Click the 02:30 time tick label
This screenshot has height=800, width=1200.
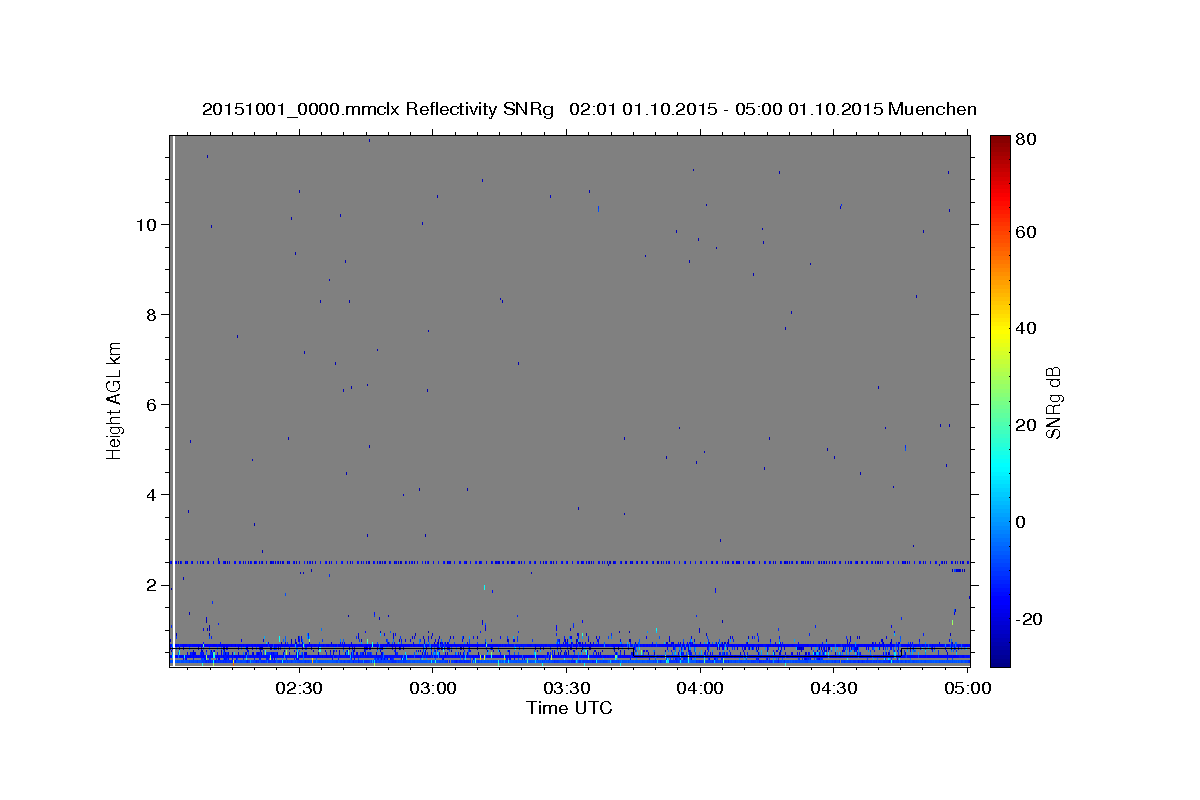click(x=299, y=688)
